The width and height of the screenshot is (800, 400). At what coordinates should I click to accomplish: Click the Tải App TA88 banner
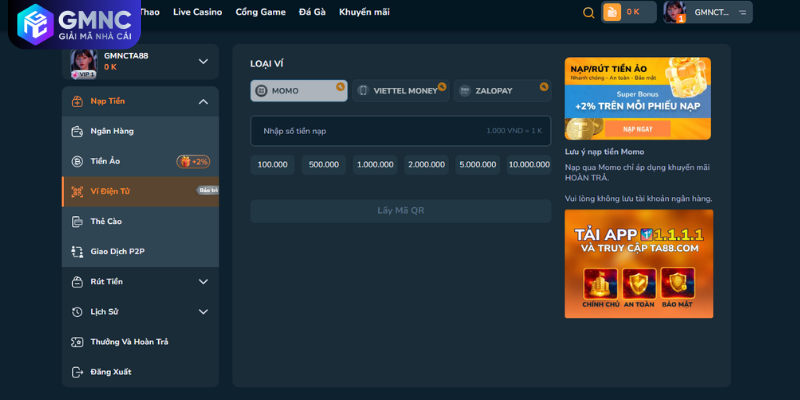638,263
